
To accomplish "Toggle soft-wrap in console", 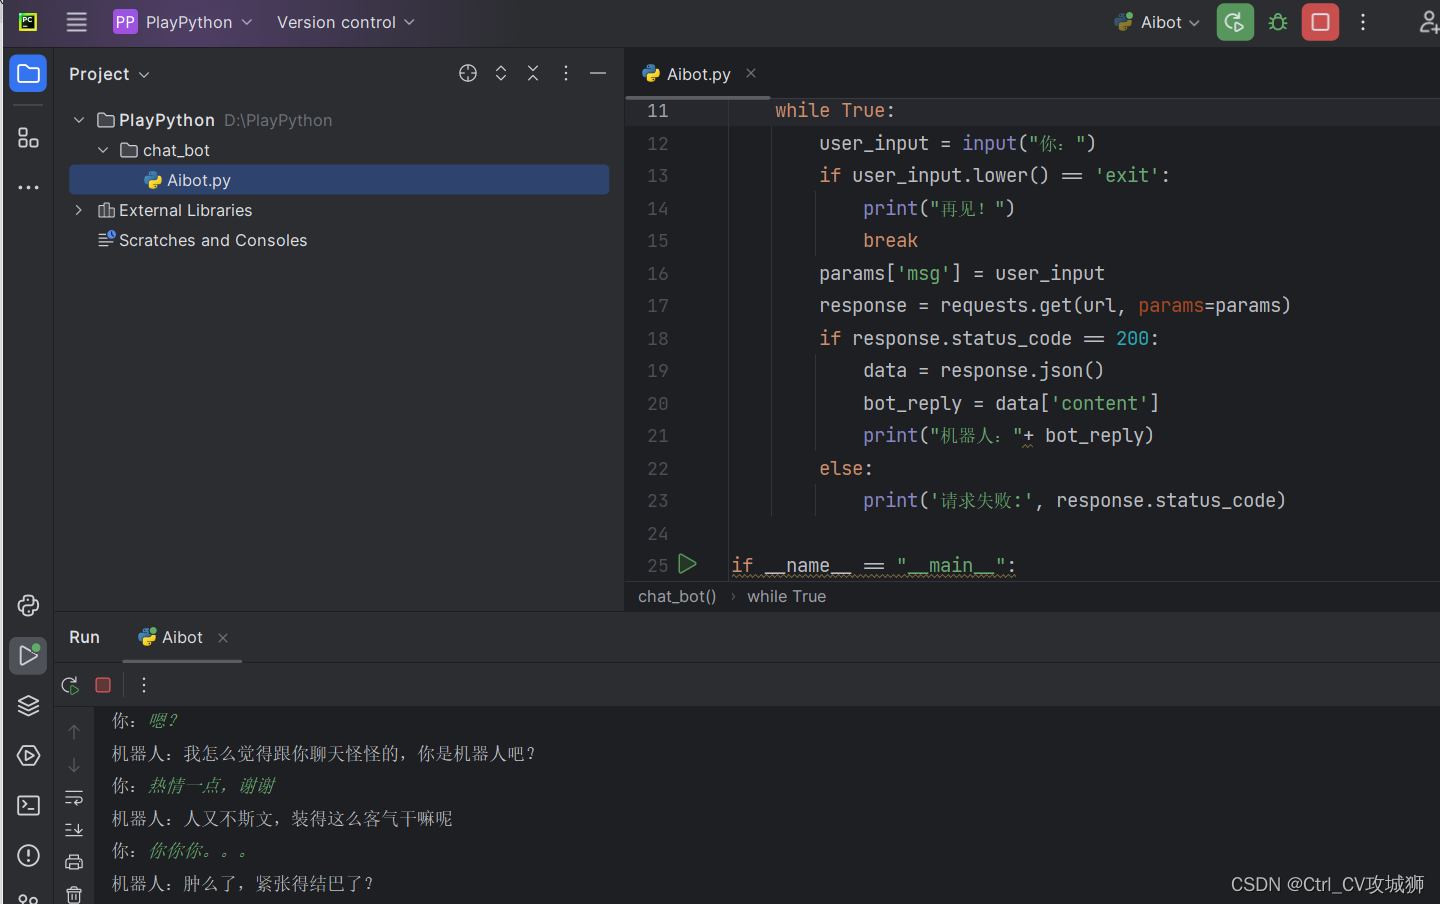I will point(74,797).
